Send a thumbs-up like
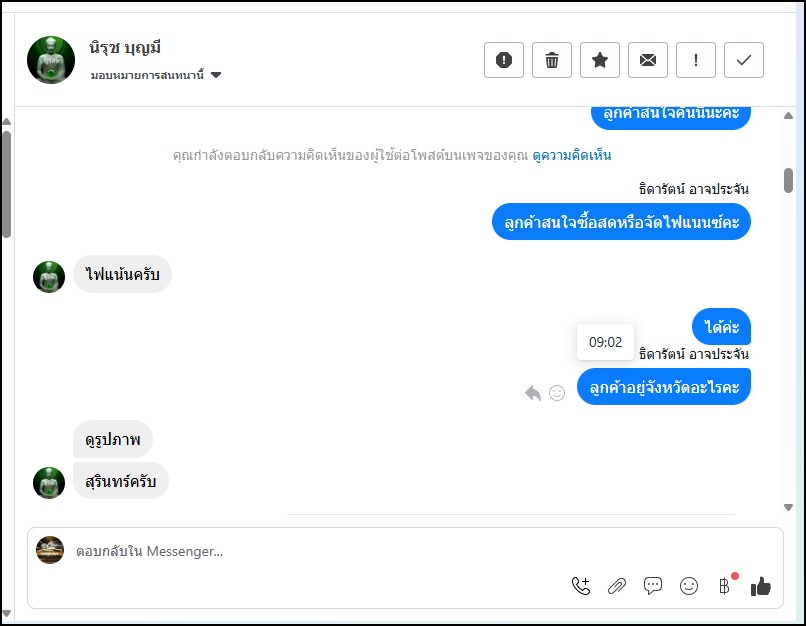This screenshot has width=806, height=626. point(761,587)
